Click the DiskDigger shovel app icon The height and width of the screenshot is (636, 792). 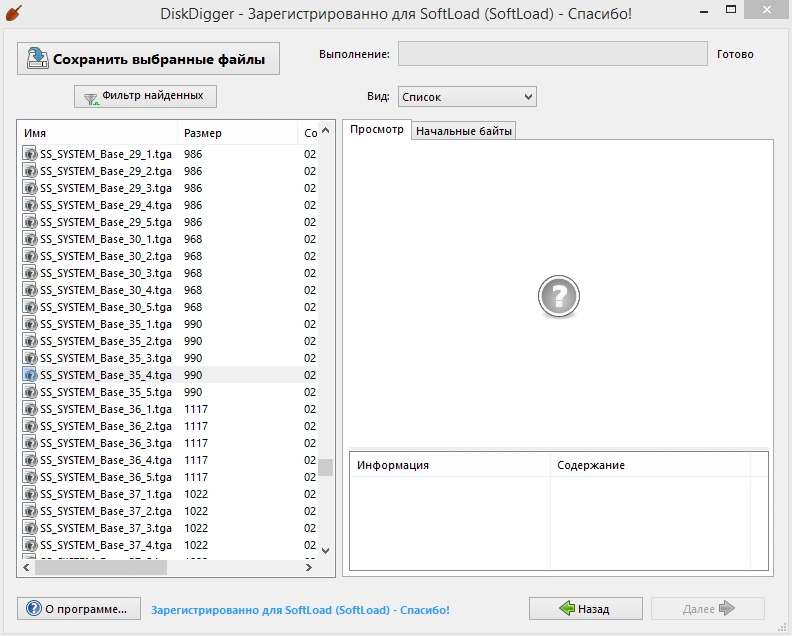coord(13,13)
